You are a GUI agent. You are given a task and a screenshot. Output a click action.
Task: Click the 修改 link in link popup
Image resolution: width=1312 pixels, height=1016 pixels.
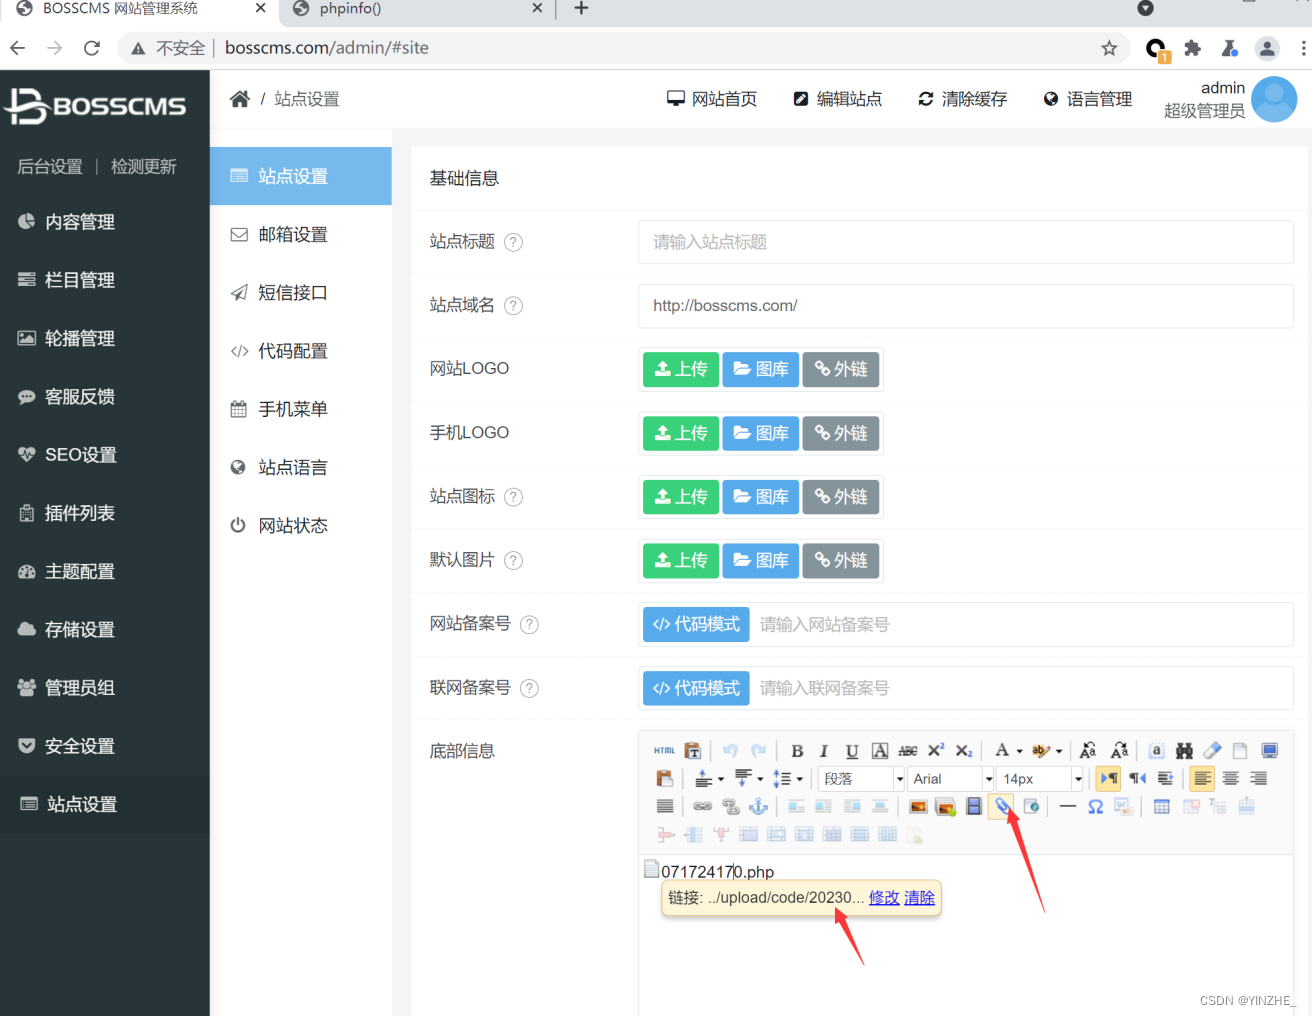(884, 898)
